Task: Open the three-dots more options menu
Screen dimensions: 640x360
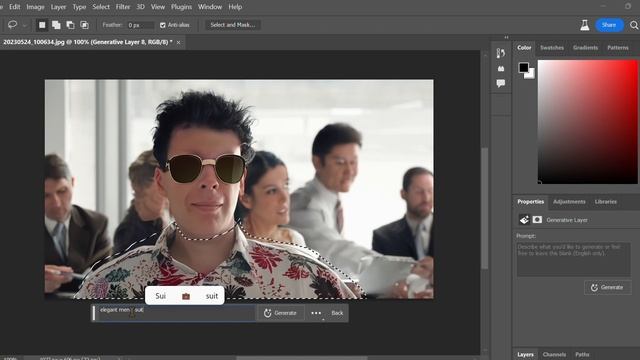Action: [316, 313]
